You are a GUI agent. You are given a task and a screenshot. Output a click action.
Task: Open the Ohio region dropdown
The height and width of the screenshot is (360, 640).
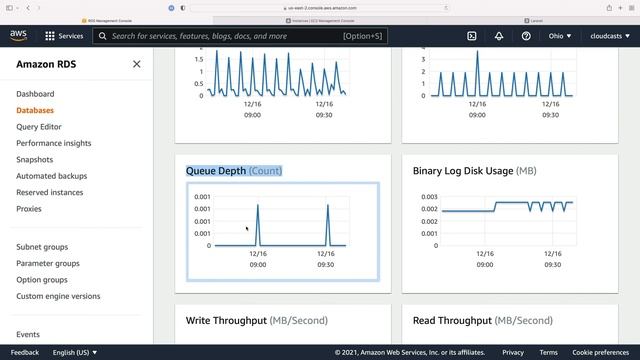(x=560, y=36)
